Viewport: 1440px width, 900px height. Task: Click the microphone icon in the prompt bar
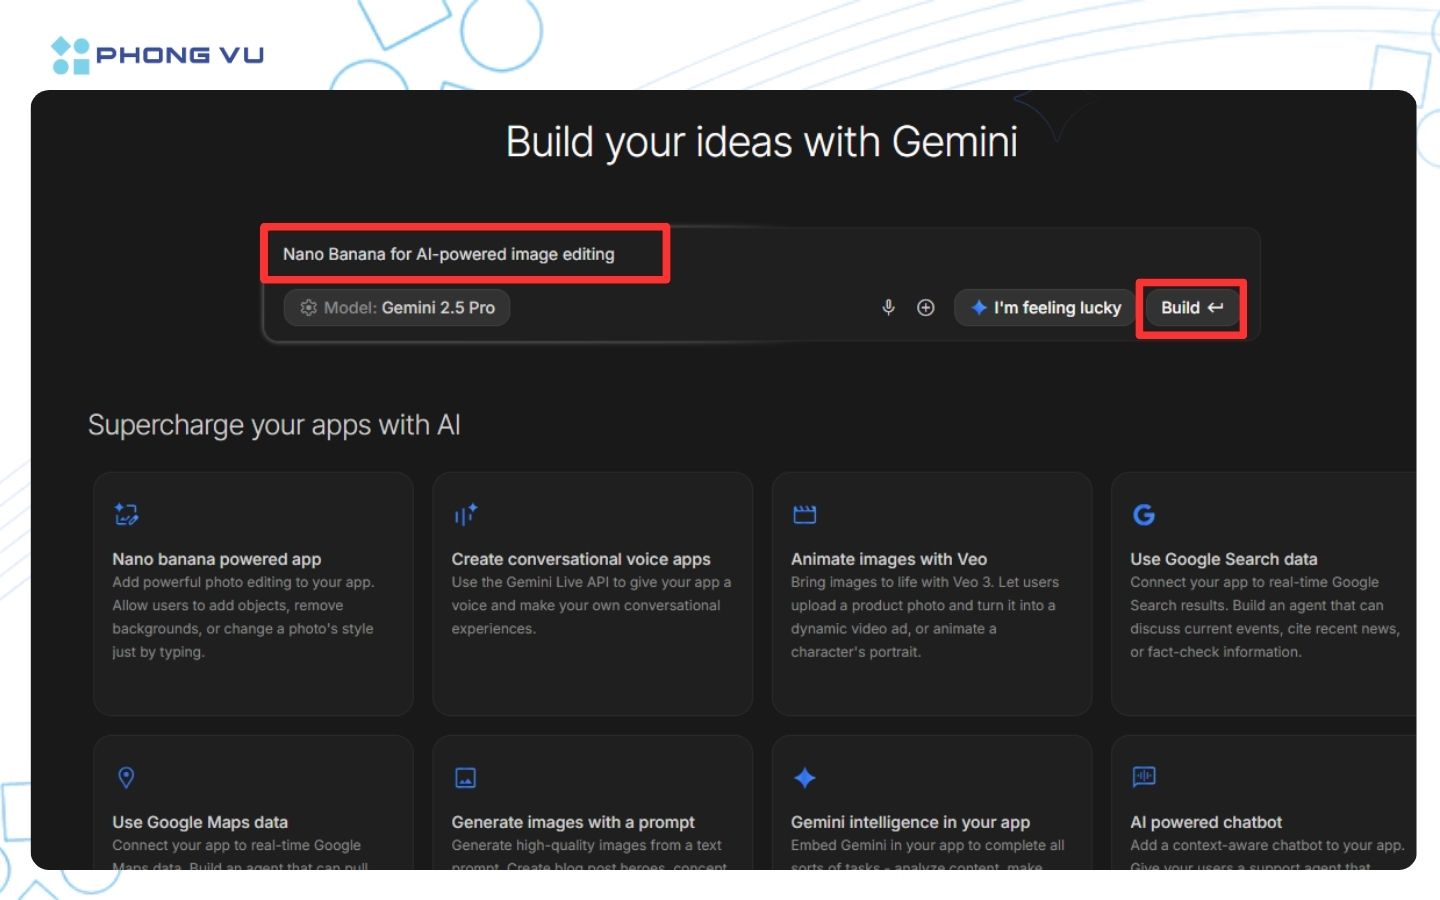click(x=889, y=308)
